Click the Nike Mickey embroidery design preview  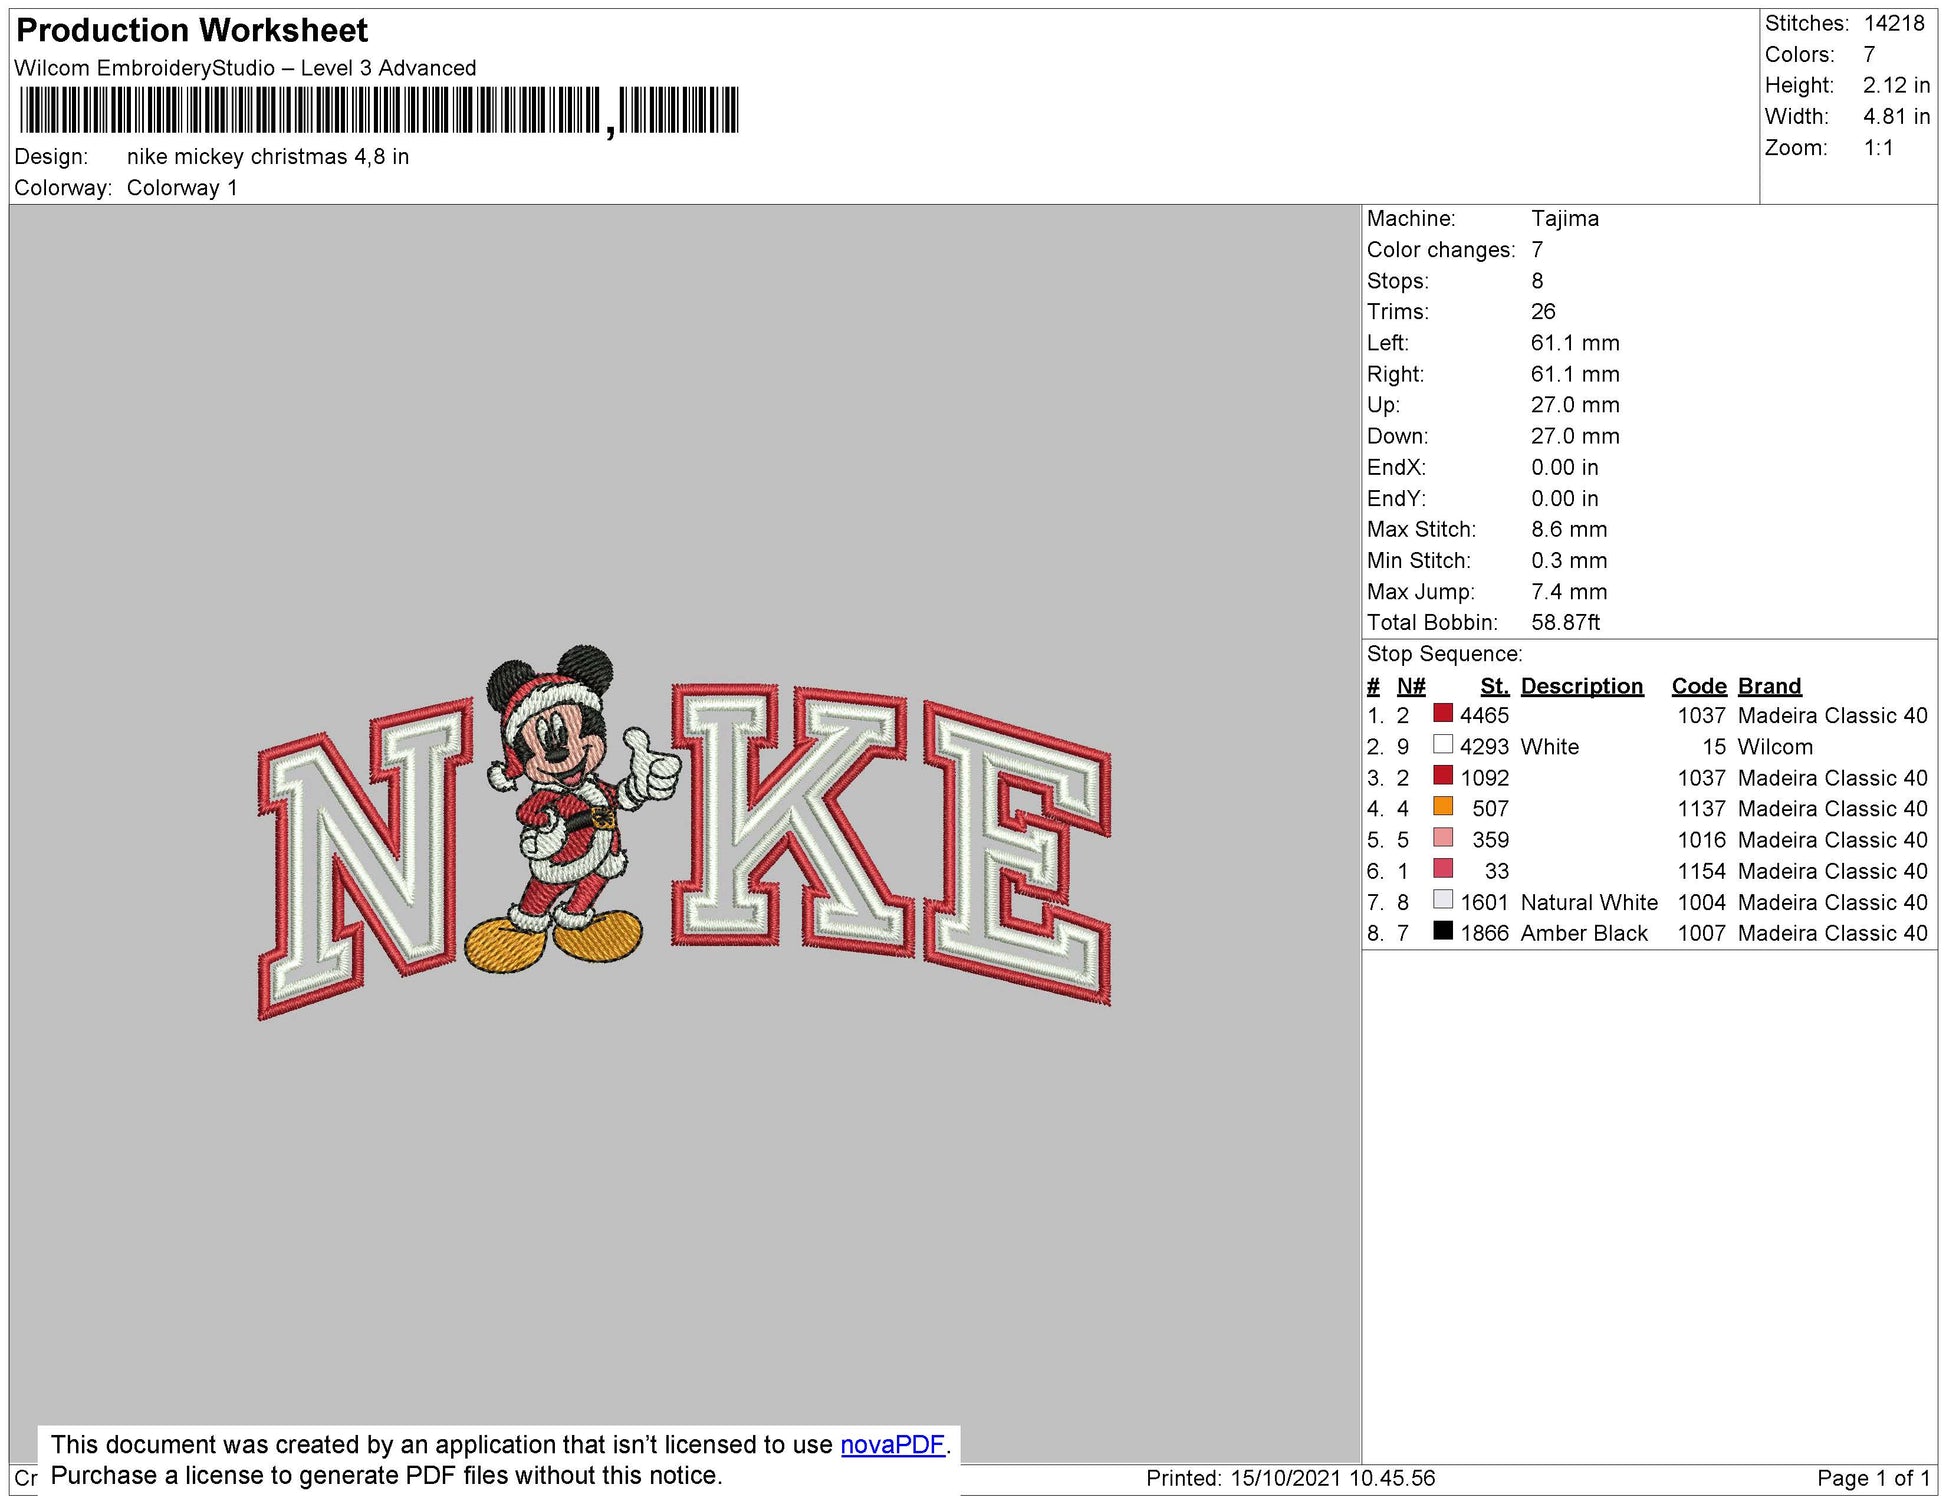click(x=684, y=832)
